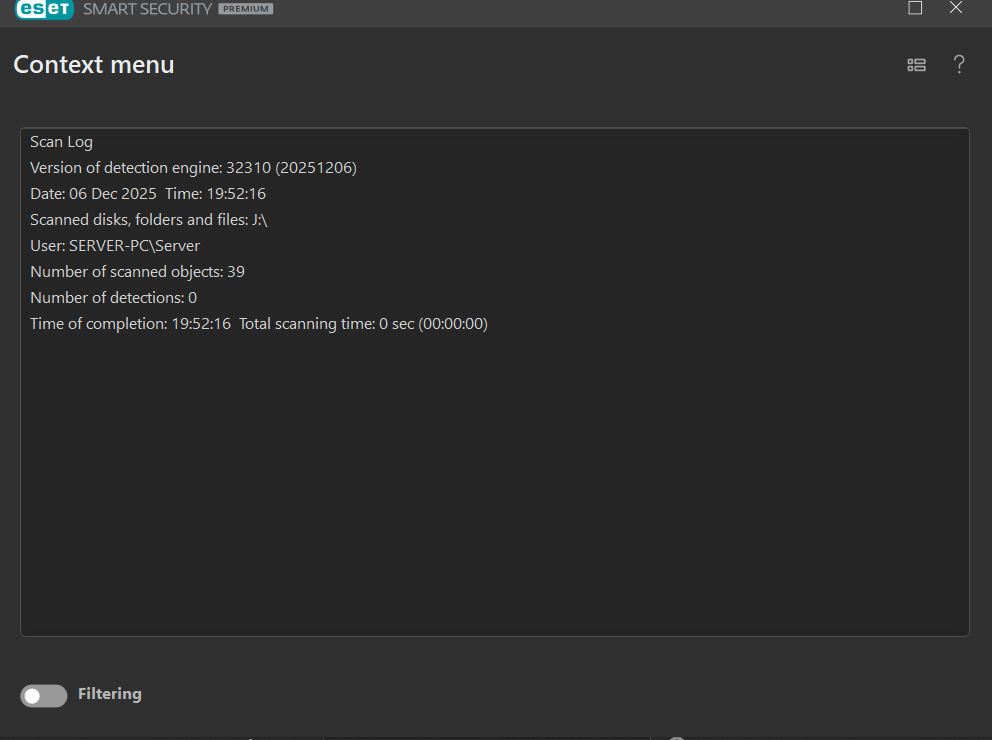Enable the Filtering toggle switch
992x740 pixels.
pos(44,696)
